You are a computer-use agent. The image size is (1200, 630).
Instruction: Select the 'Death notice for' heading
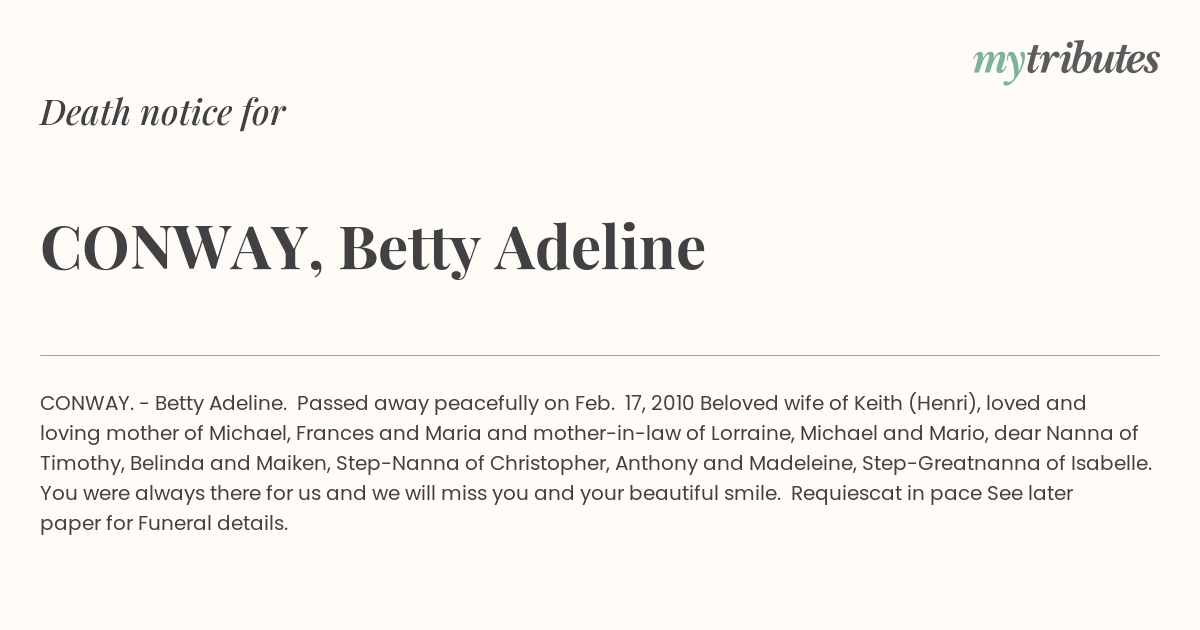(x=163, y=113)
